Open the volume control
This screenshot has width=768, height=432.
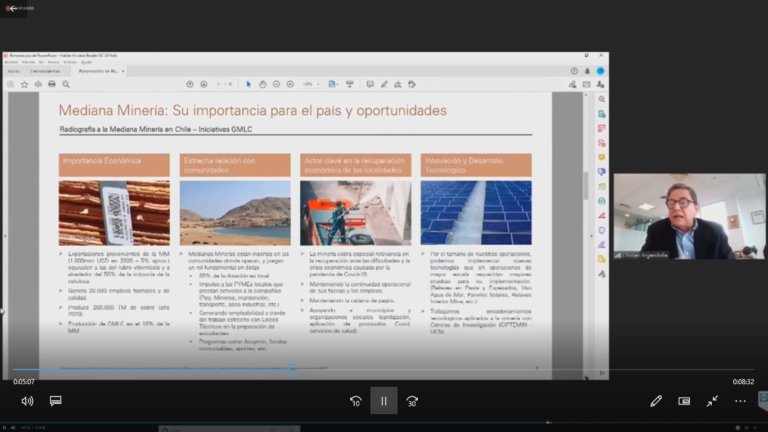click(27, 401)
